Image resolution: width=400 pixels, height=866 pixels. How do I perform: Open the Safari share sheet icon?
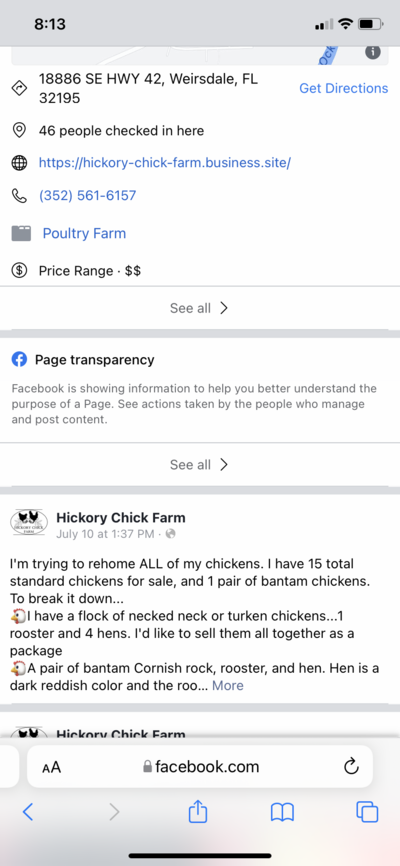[197, 811]
